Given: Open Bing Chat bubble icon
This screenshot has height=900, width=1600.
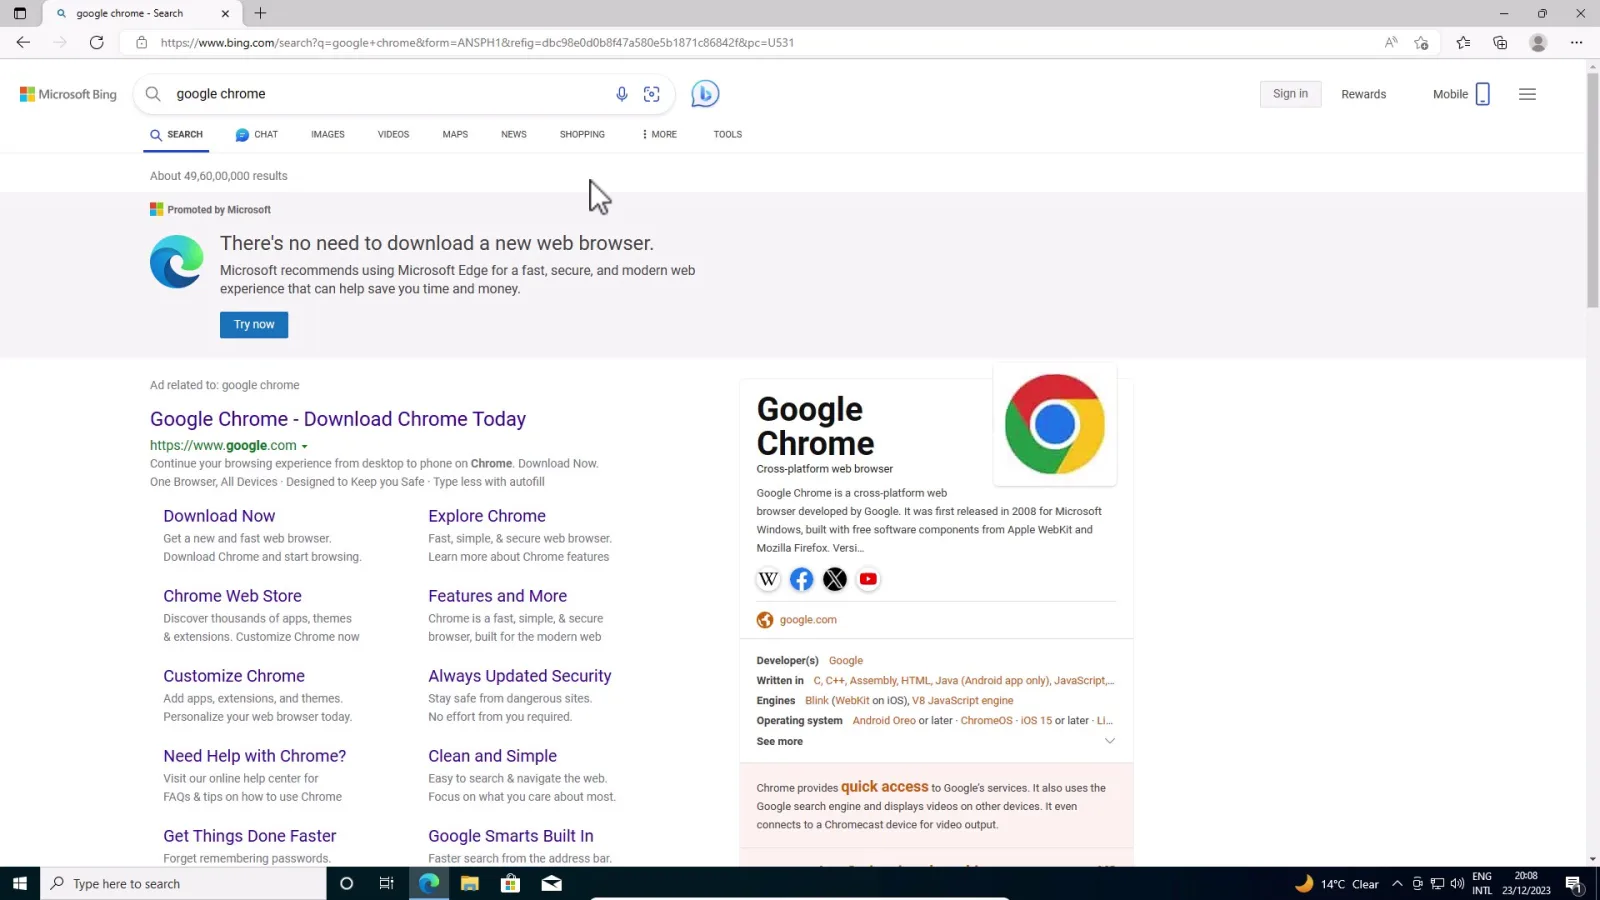Looking at the screenshot, I should tap(705, 94).
